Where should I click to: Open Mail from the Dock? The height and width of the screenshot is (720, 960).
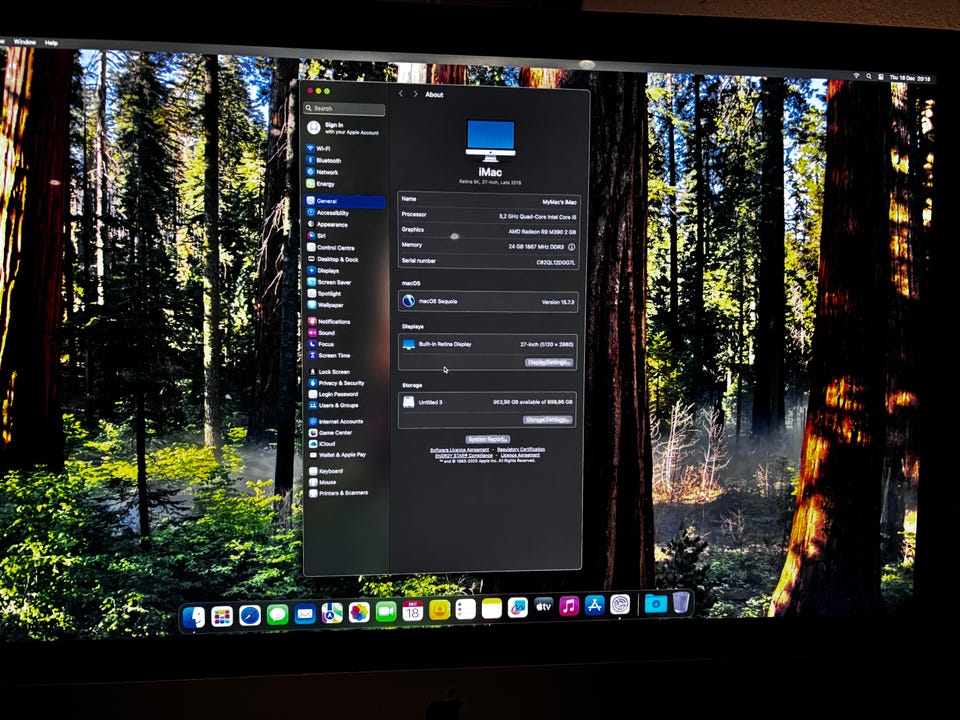pyautogui.click(x=305, y=613)
